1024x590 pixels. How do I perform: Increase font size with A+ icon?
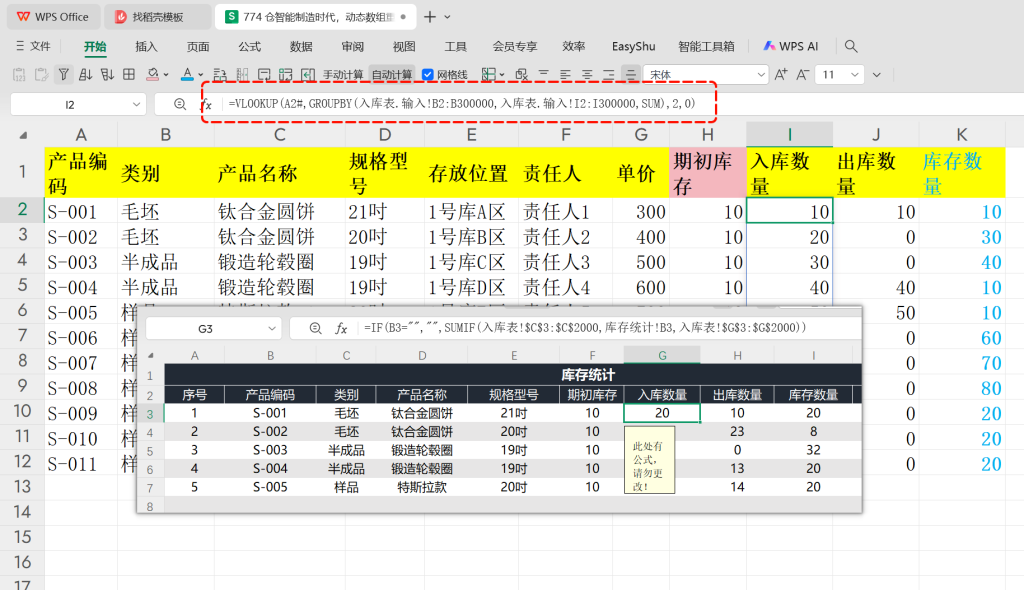(780, 74)
